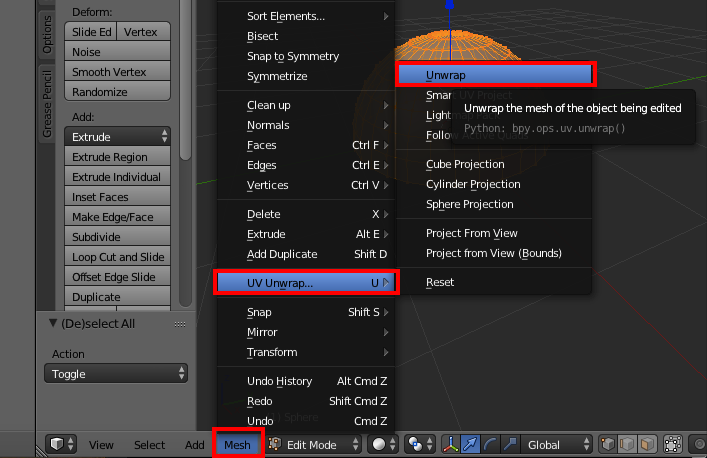
Task: Click the Extrude Region button
Action: point(117,157)
